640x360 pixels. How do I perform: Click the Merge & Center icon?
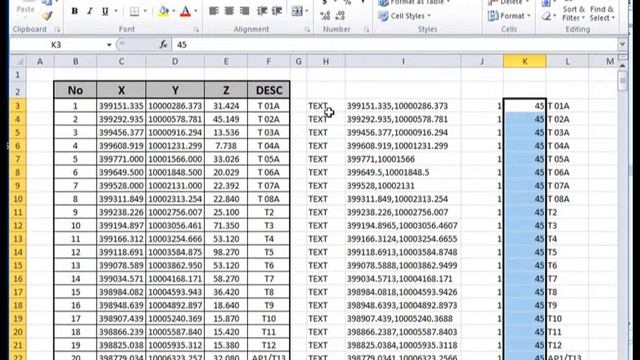[297, 11]
